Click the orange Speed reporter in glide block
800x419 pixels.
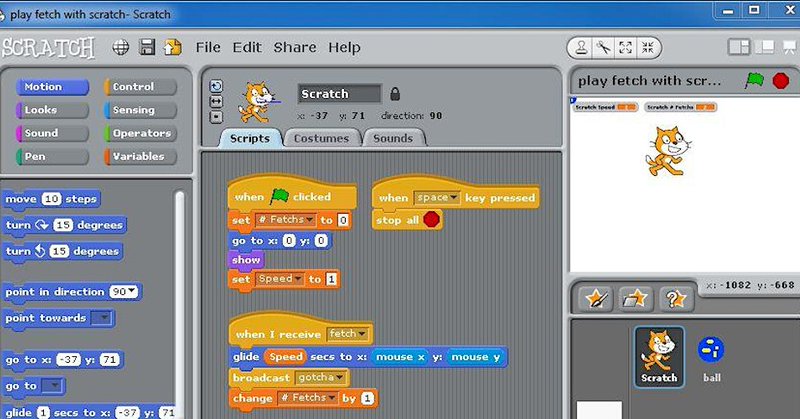click(x=285, y=357)
